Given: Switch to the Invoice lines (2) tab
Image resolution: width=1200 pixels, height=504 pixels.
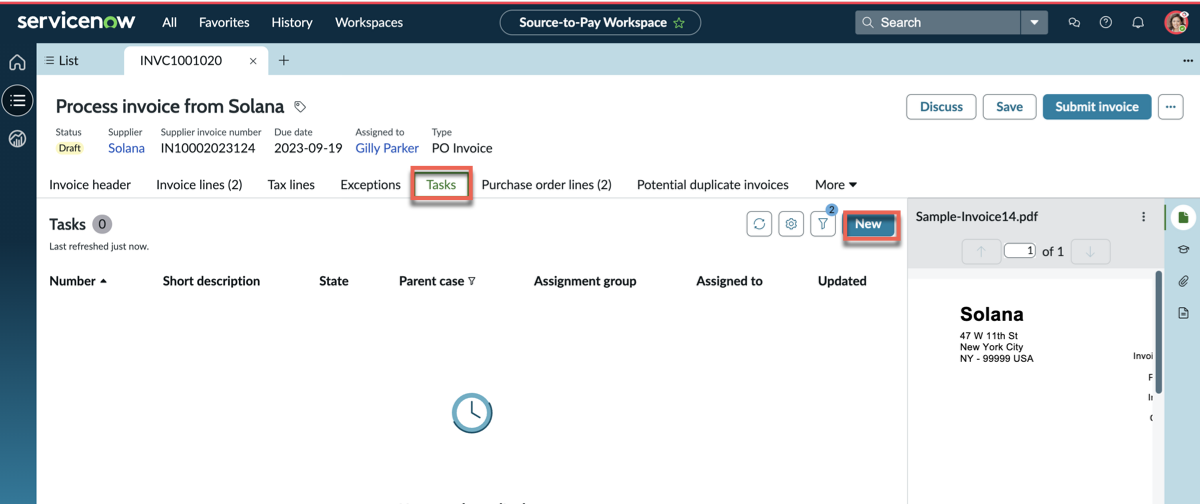Looking at the screenshot, I should click(x=199, y=185).
